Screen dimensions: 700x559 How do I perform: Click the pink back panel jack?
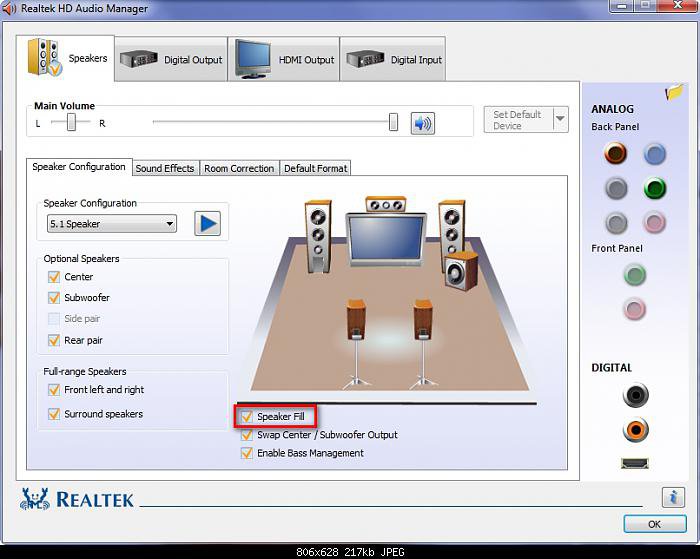[x=654, y=222]
